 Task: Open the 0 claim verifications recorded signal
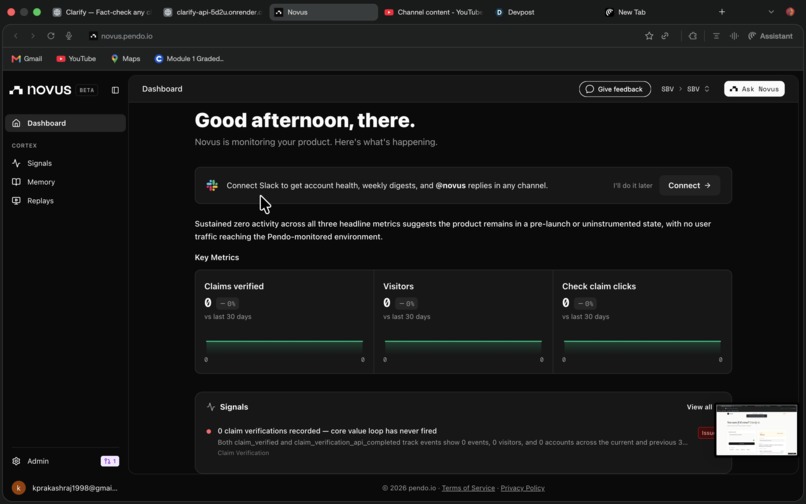click(x=327, y=431)
